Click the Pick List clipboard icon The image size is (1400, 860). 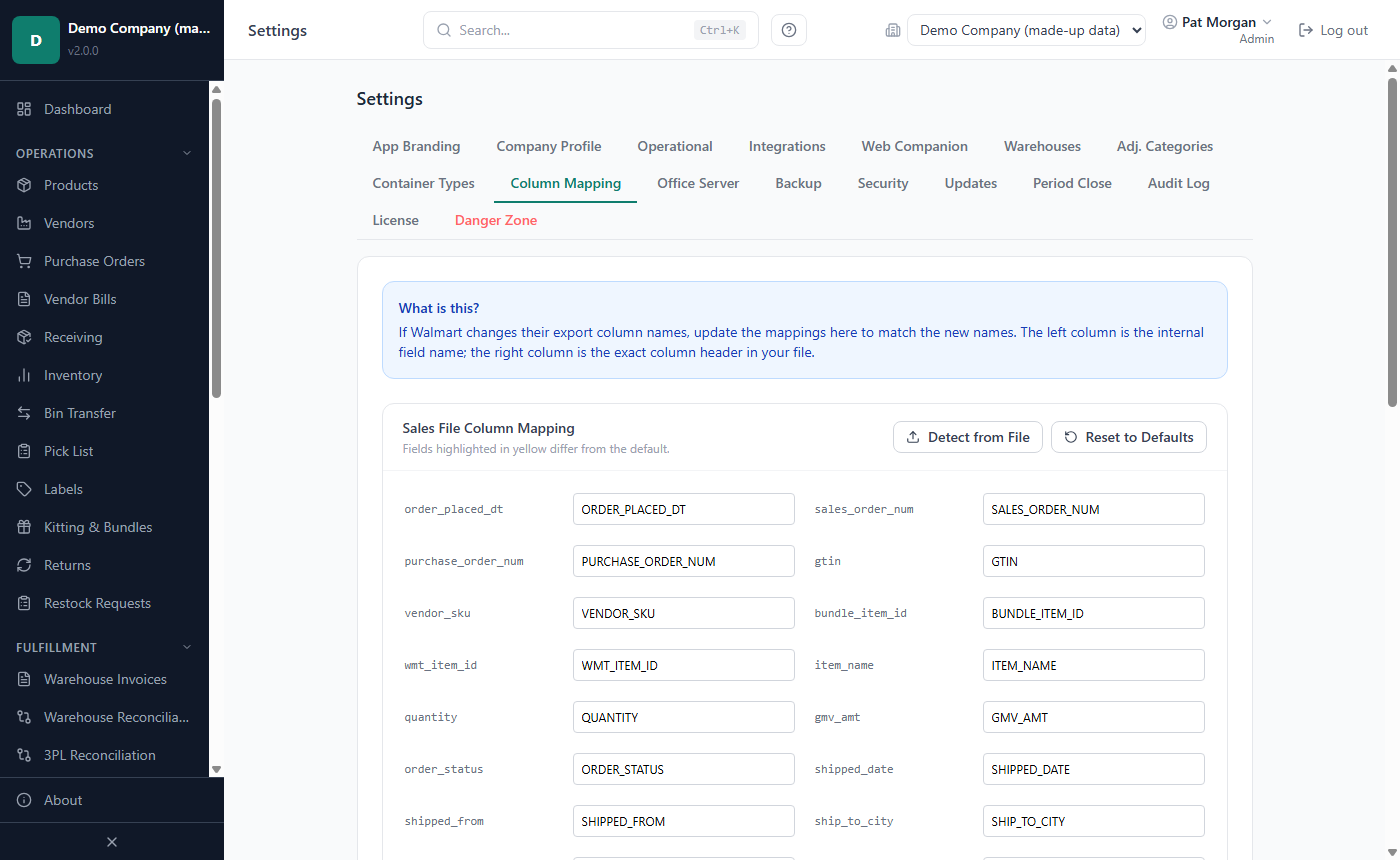tap(24, 451)
